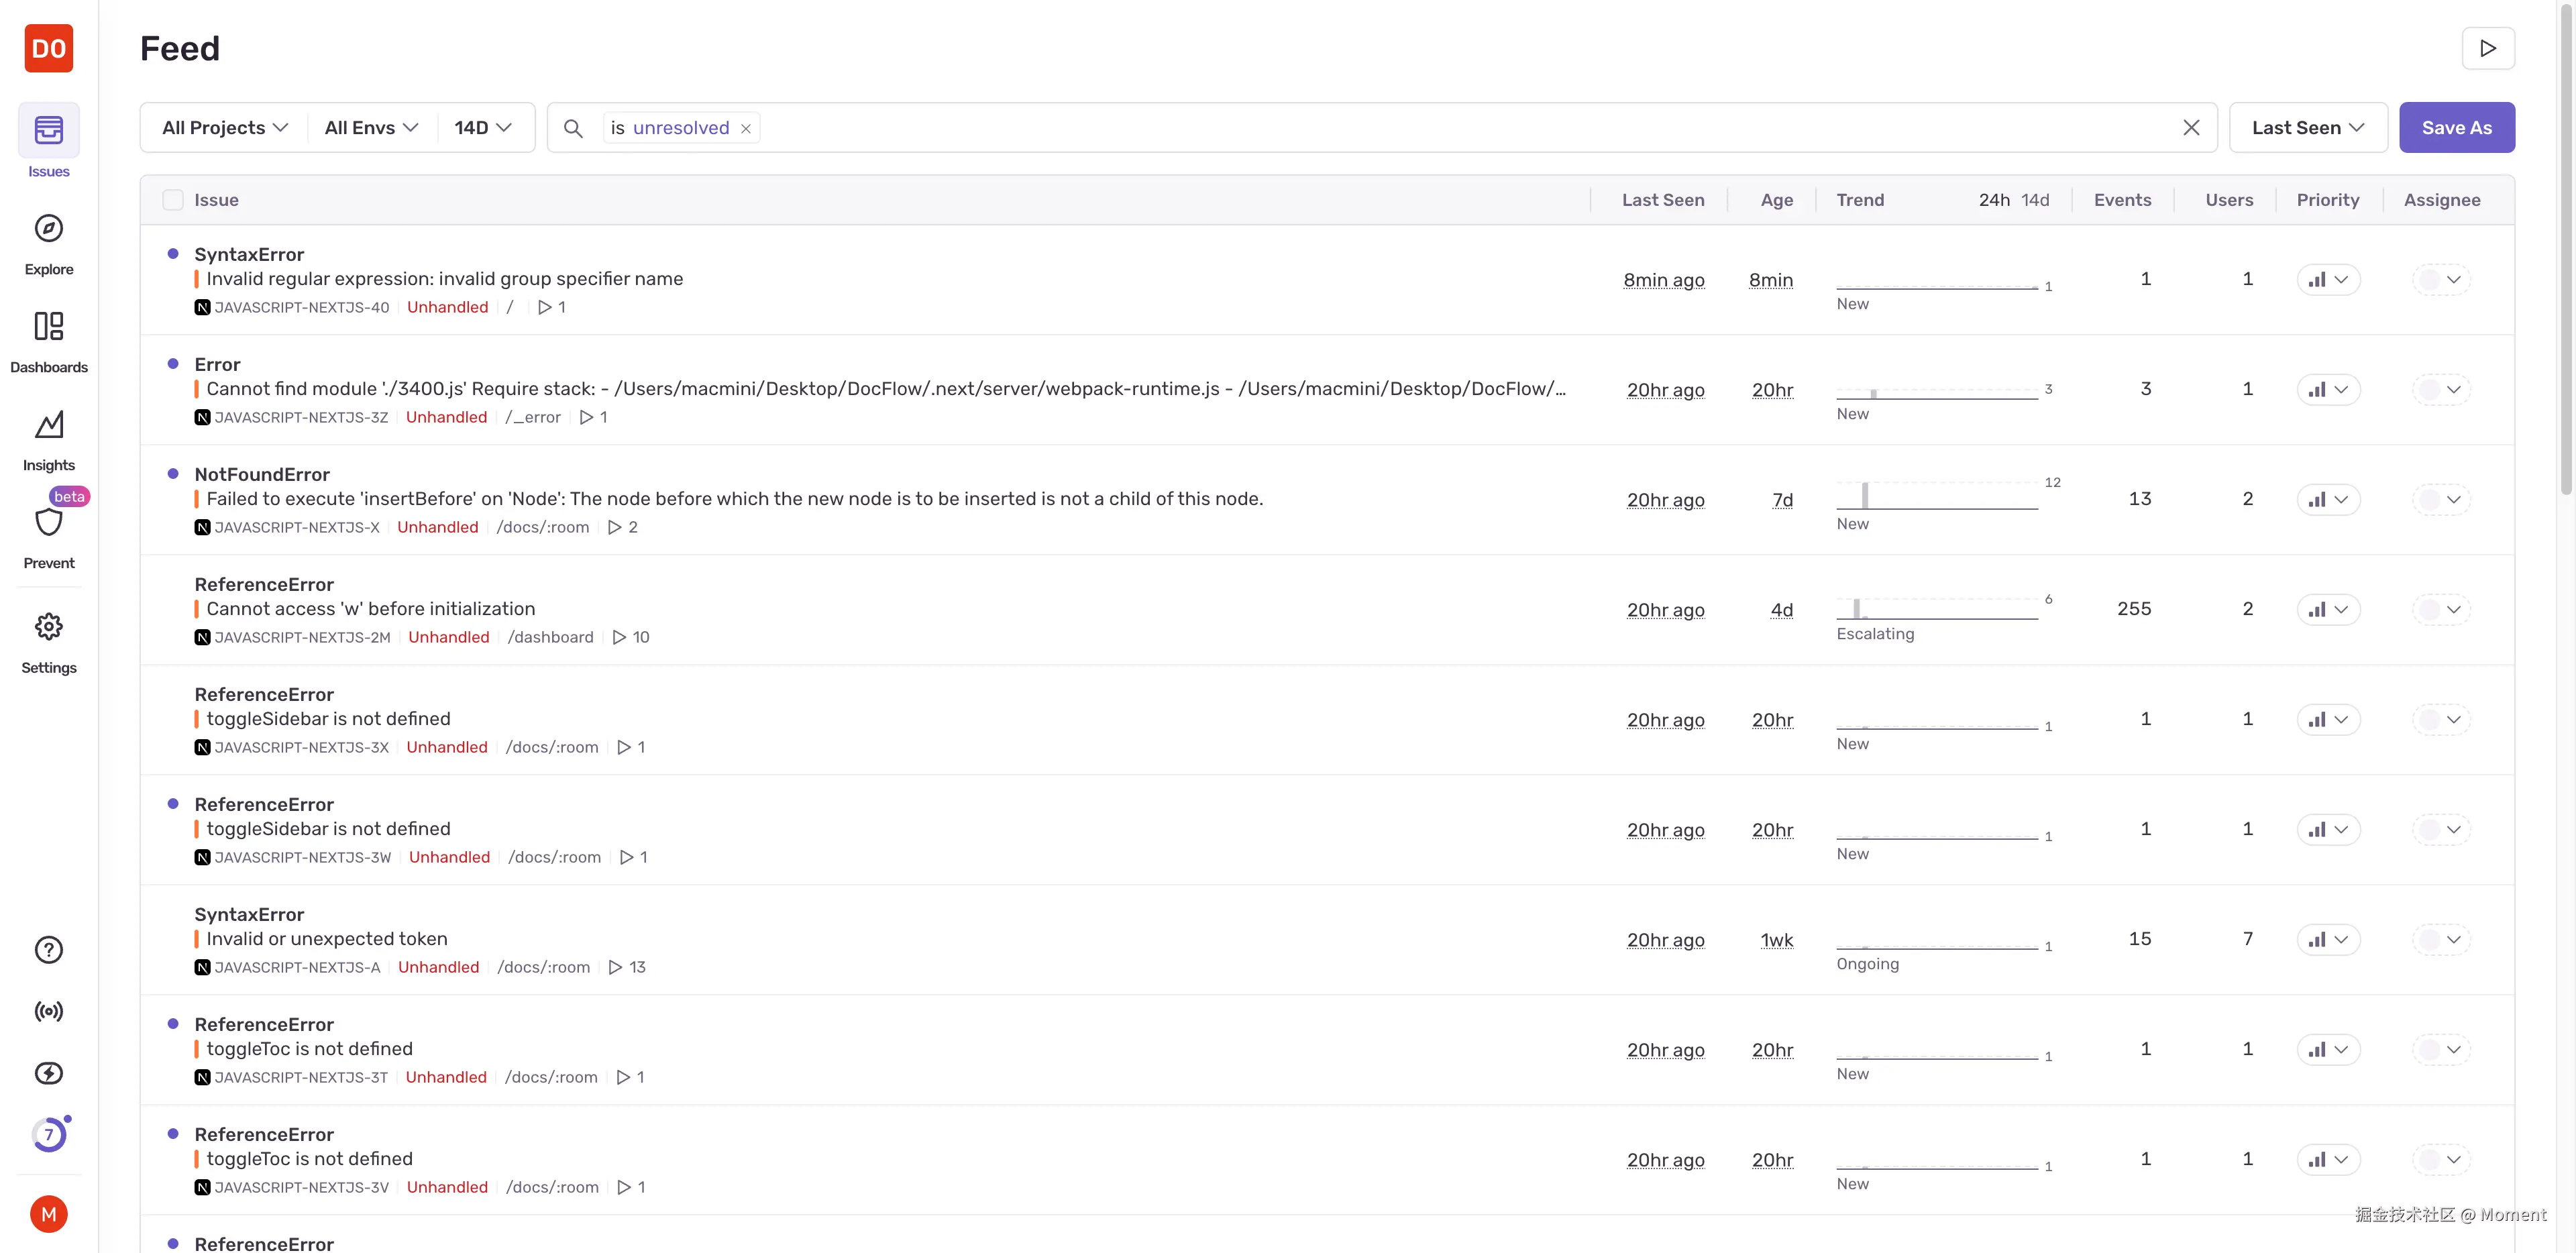Click the lightning bolt service status icon
This screenshot has width=2576, height=1253.
click(x=48, y=1073)
